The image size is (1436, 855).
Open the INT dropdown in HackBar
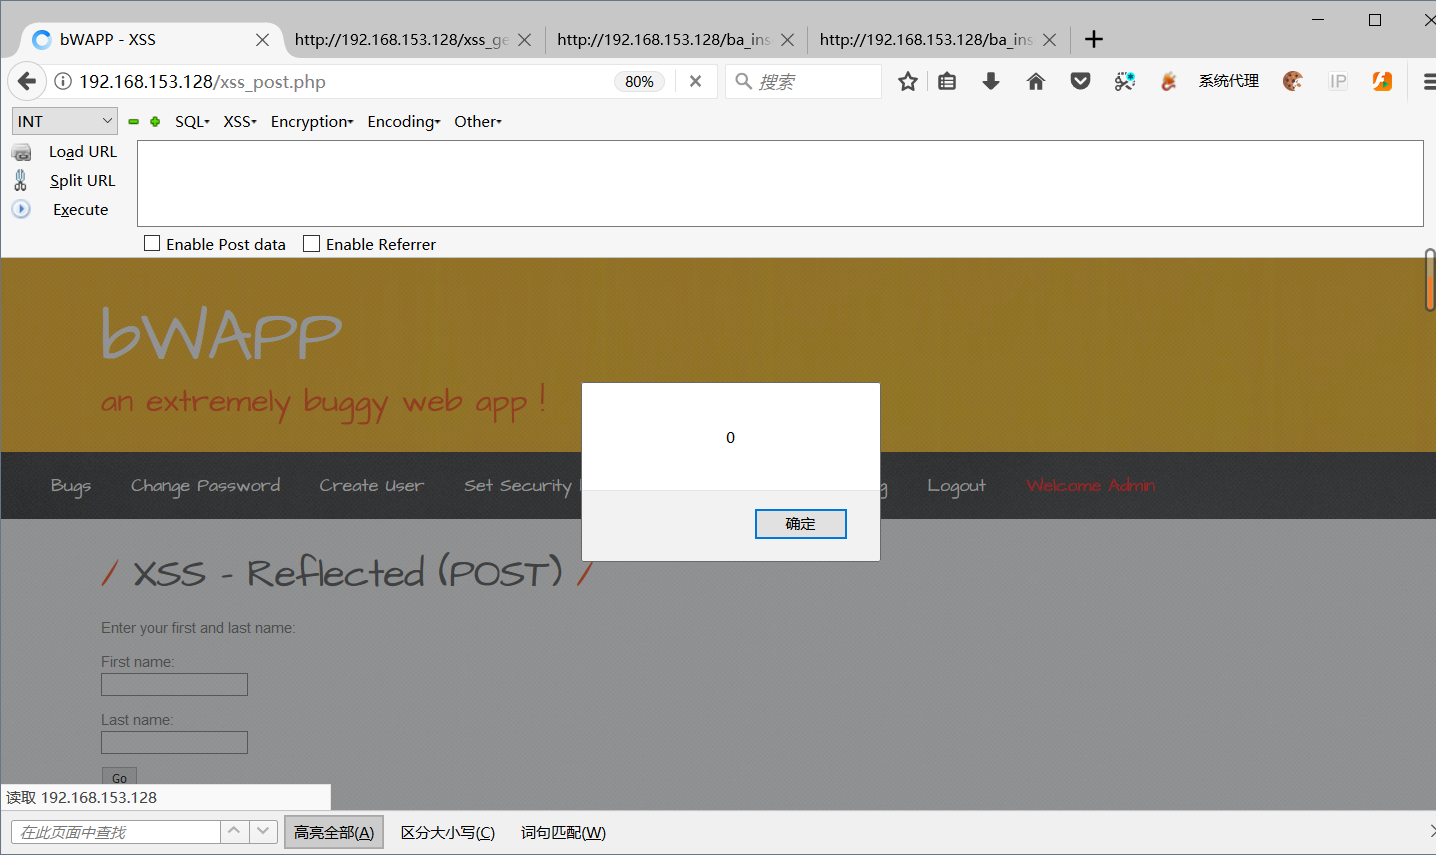coord(65,121)
